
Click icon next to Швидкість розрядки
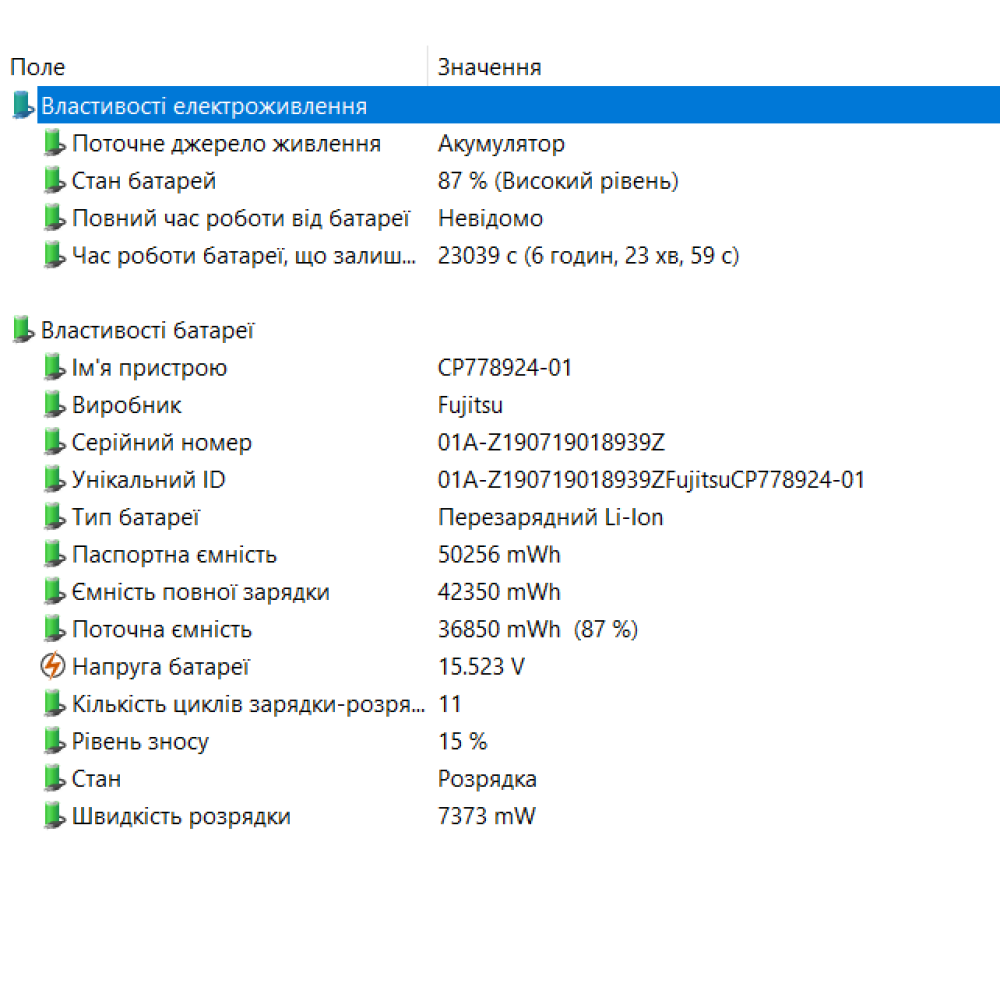tap(54, 815)
